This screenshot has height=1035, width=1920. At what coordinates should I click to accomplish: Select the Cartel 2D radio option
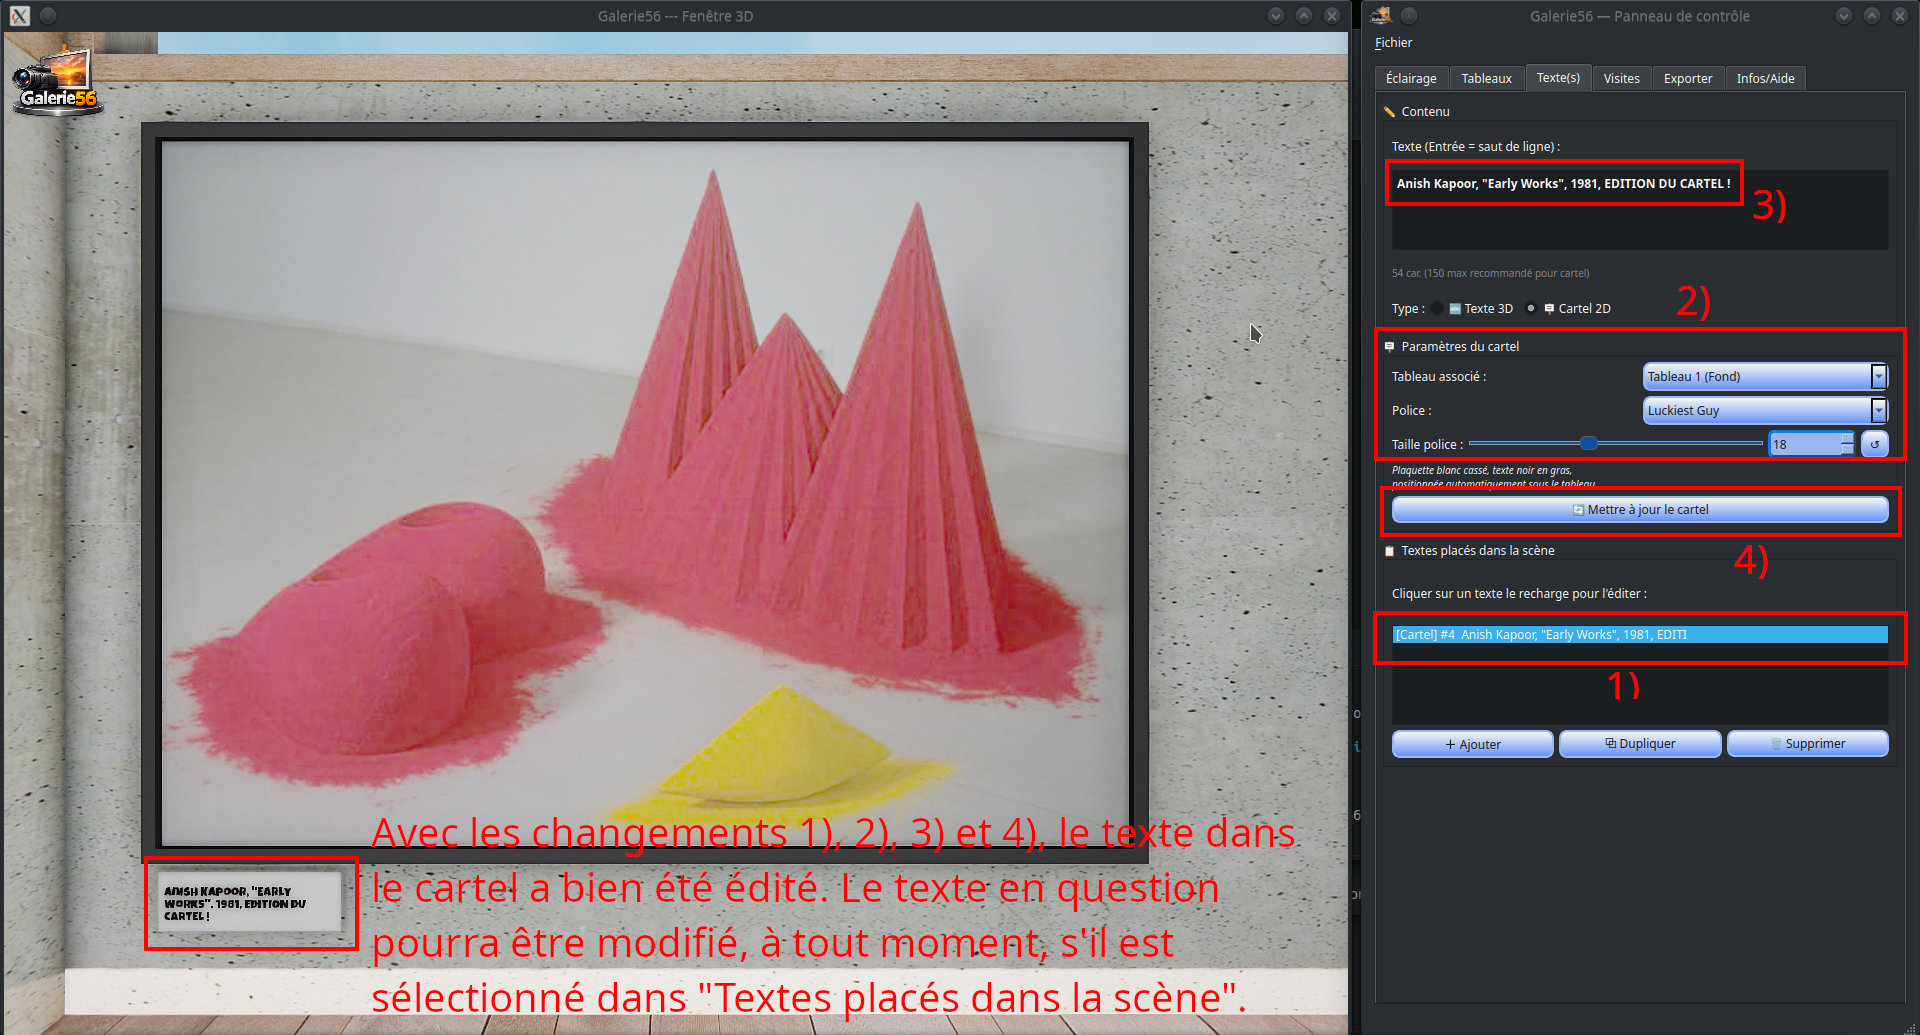point(1531,309)
